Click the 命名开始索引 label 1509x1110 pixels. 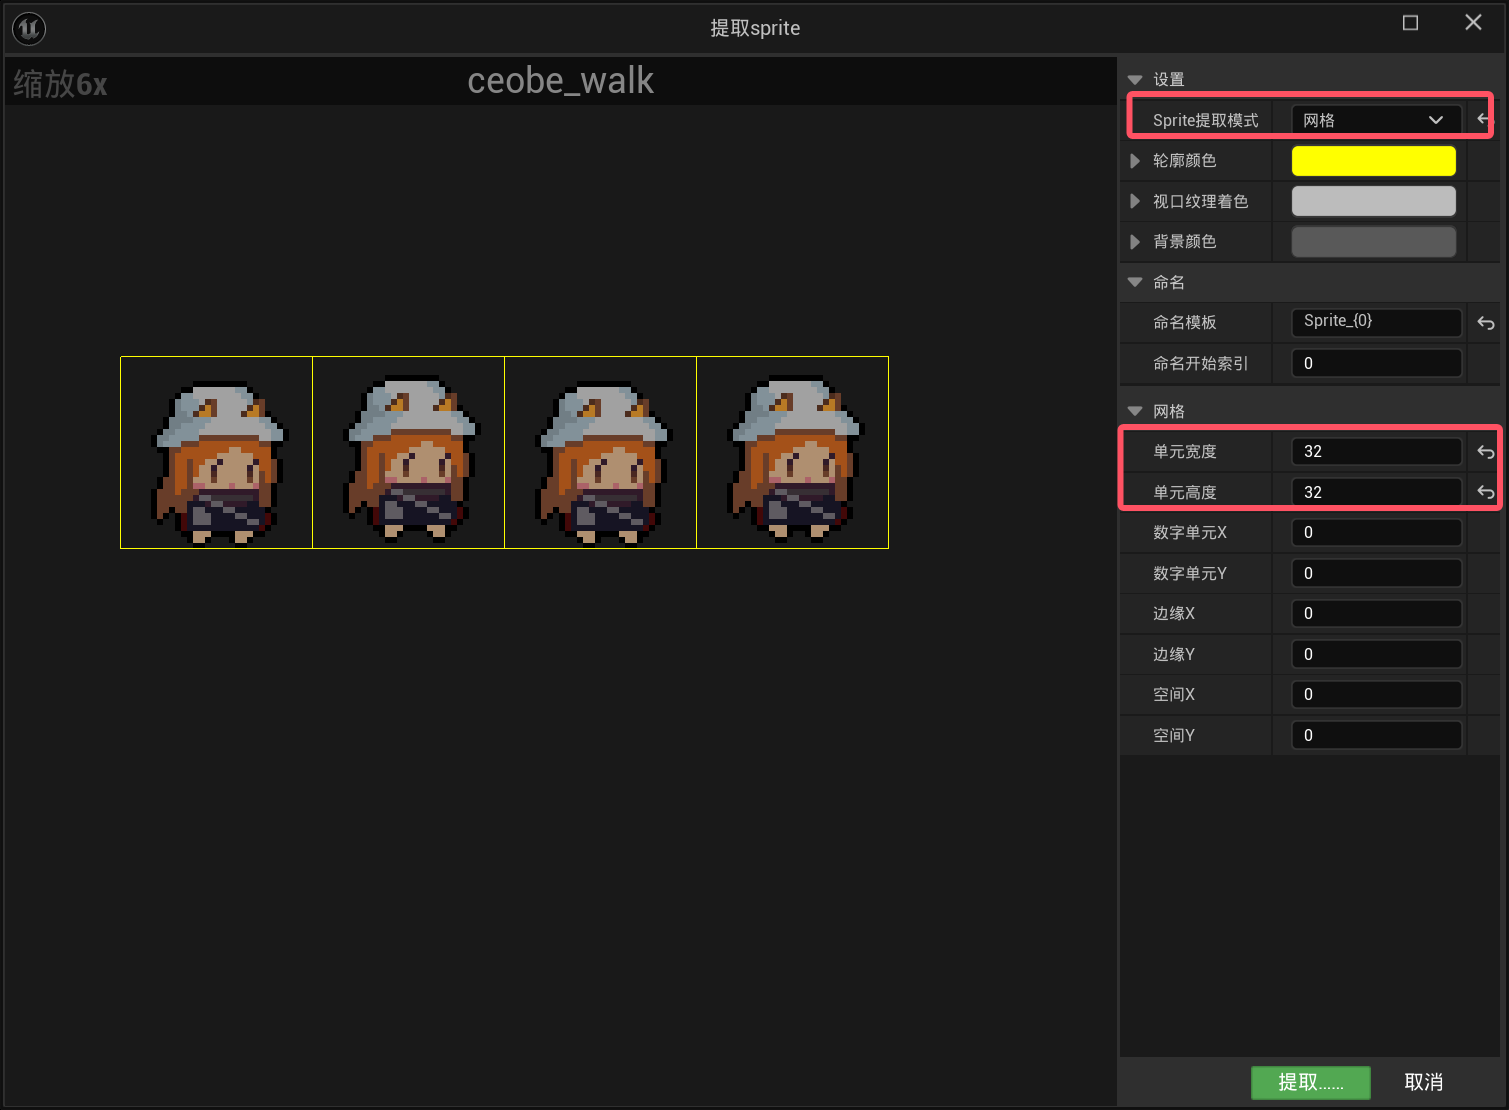coord(1200,363)
